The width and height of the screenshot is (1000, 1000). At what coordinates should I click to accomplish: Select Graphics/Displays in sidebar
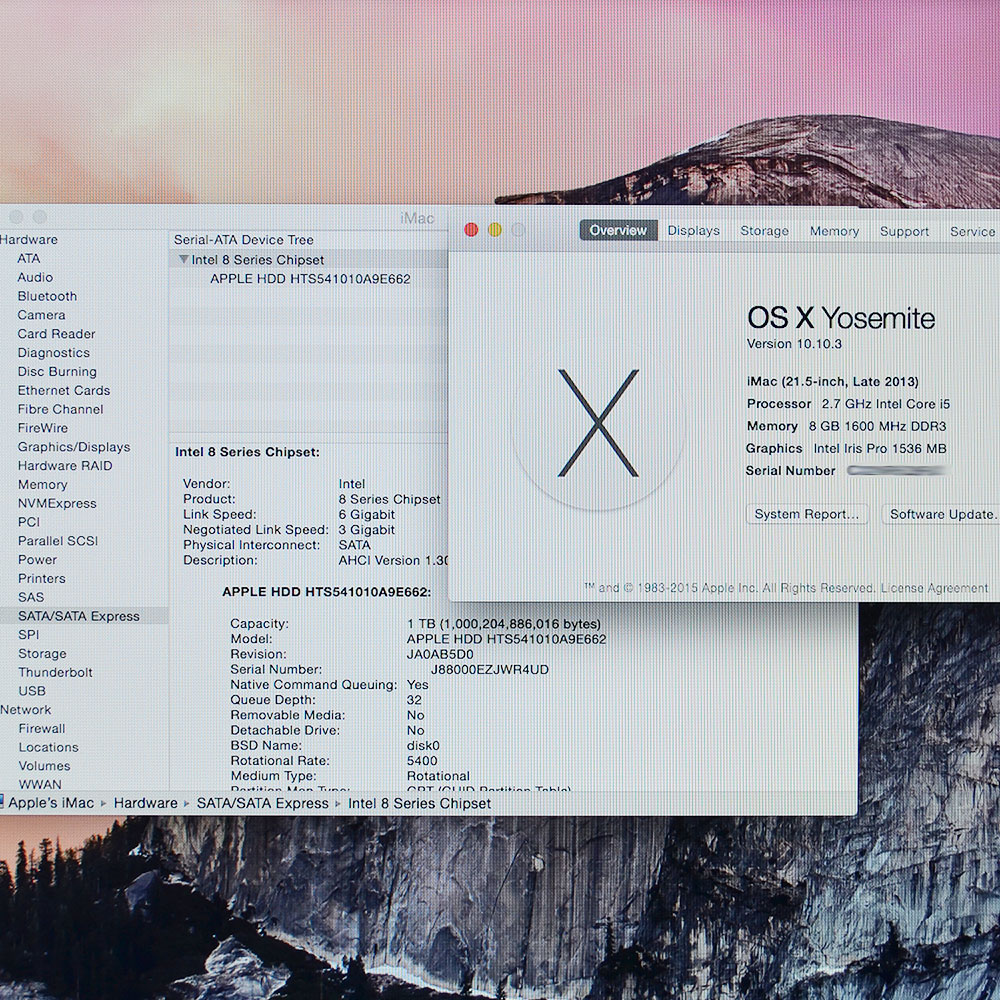click(73, 446)
